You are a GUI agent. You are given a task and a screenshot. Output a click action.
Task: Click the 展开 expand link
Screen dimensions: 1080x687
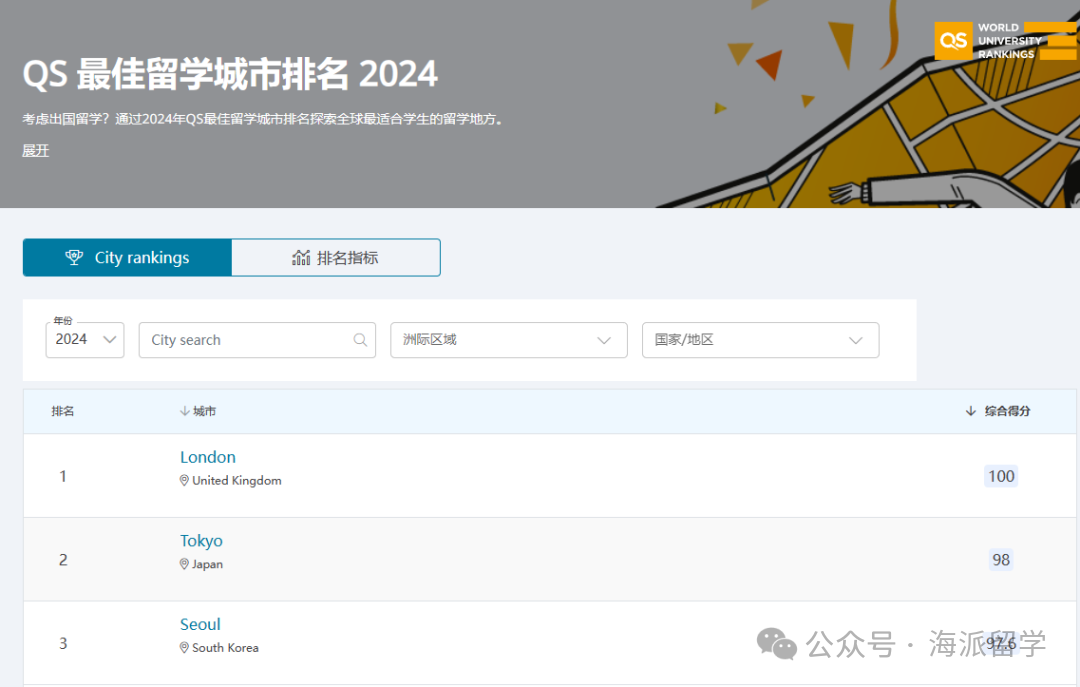tap(36, 151)
